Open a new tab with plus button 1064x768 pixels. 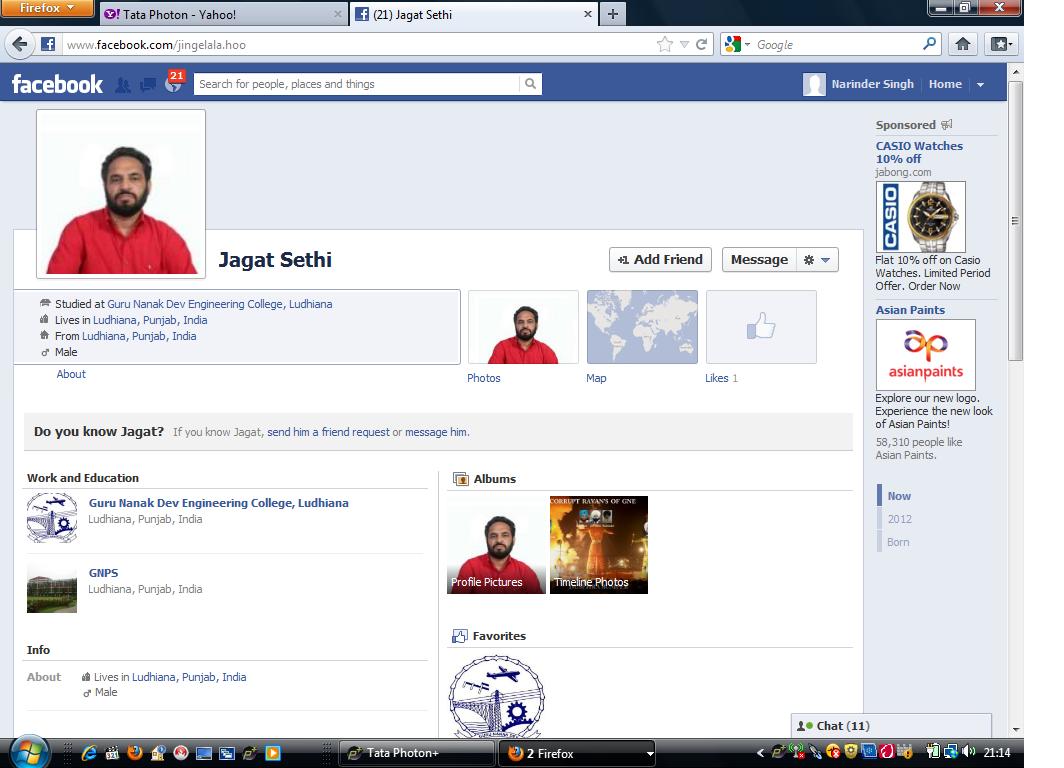click(x=613, y=14)
